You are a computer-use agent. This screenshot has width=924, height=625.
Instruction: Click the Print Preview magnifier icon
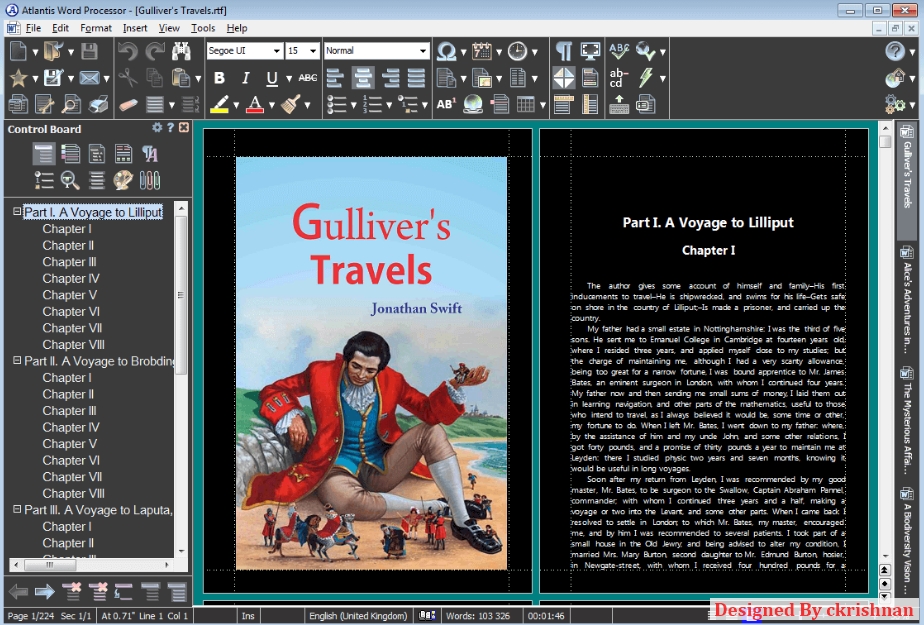pyautogui.click(x=71, y=105)
